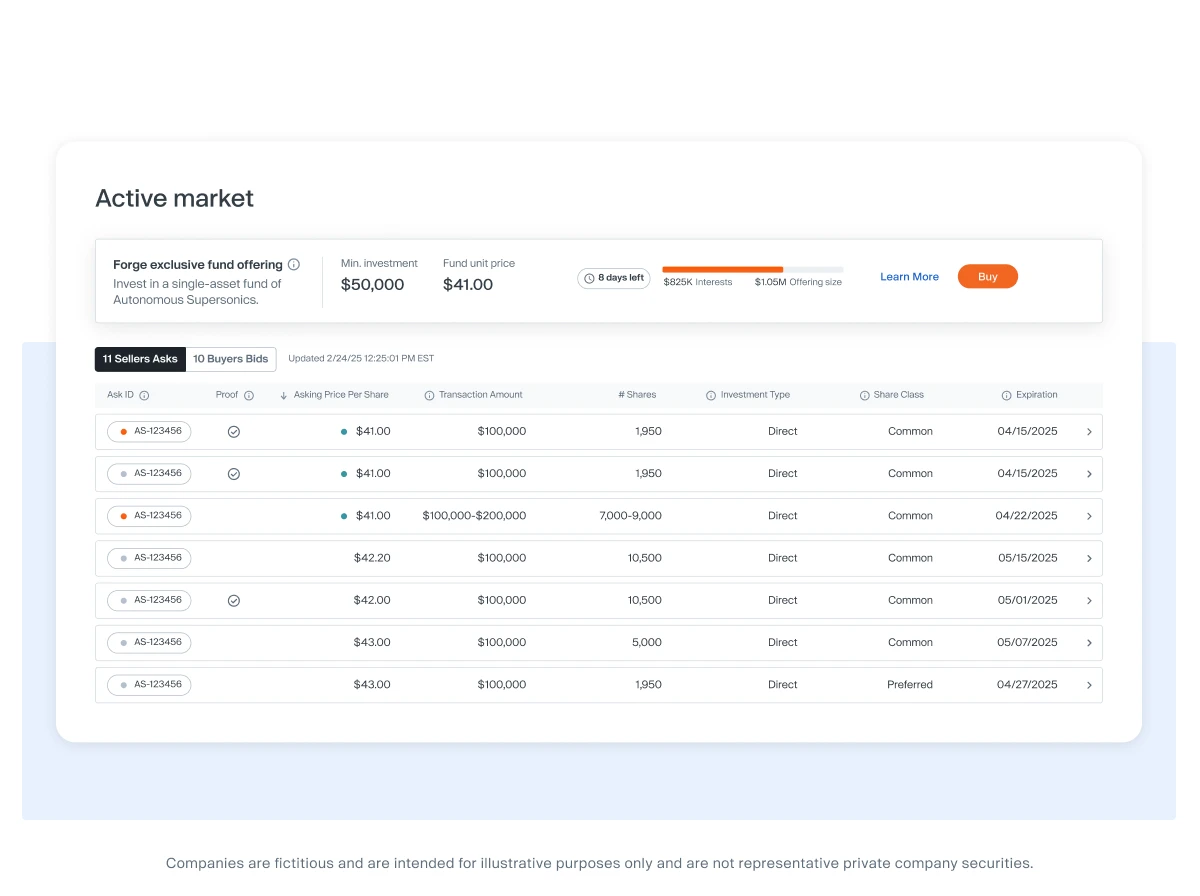
Task: Click the Ask ID info icon
Action: (x=144, y=395)
